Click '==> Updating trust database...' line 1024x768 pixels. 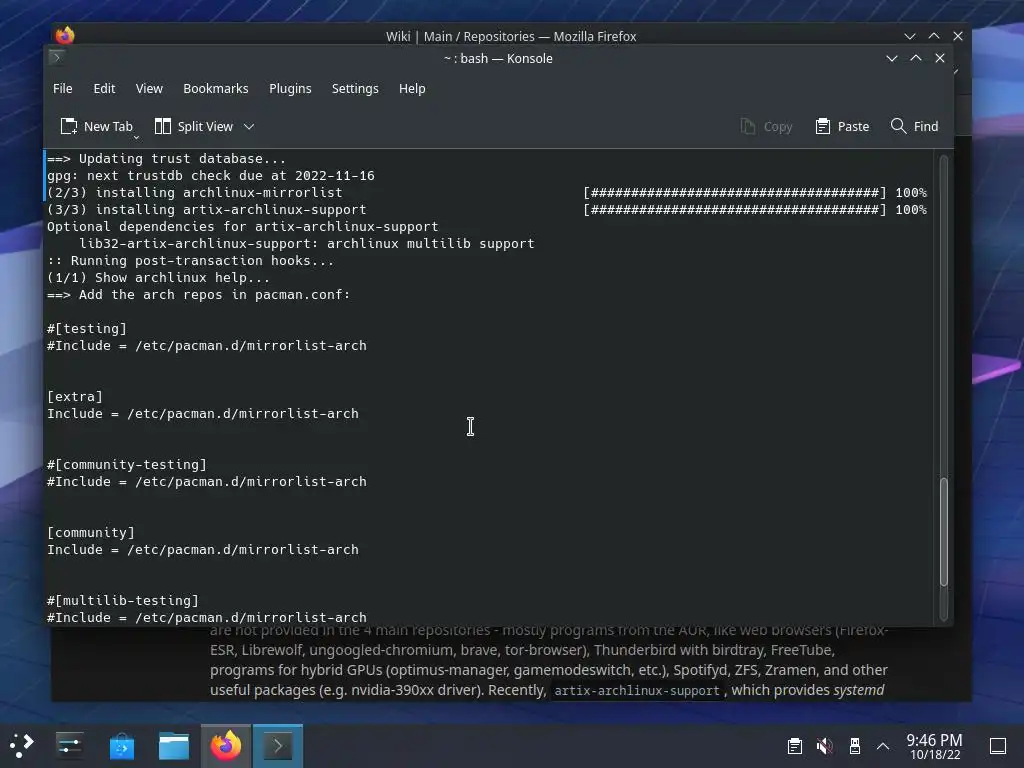click(x=167, y=159)
